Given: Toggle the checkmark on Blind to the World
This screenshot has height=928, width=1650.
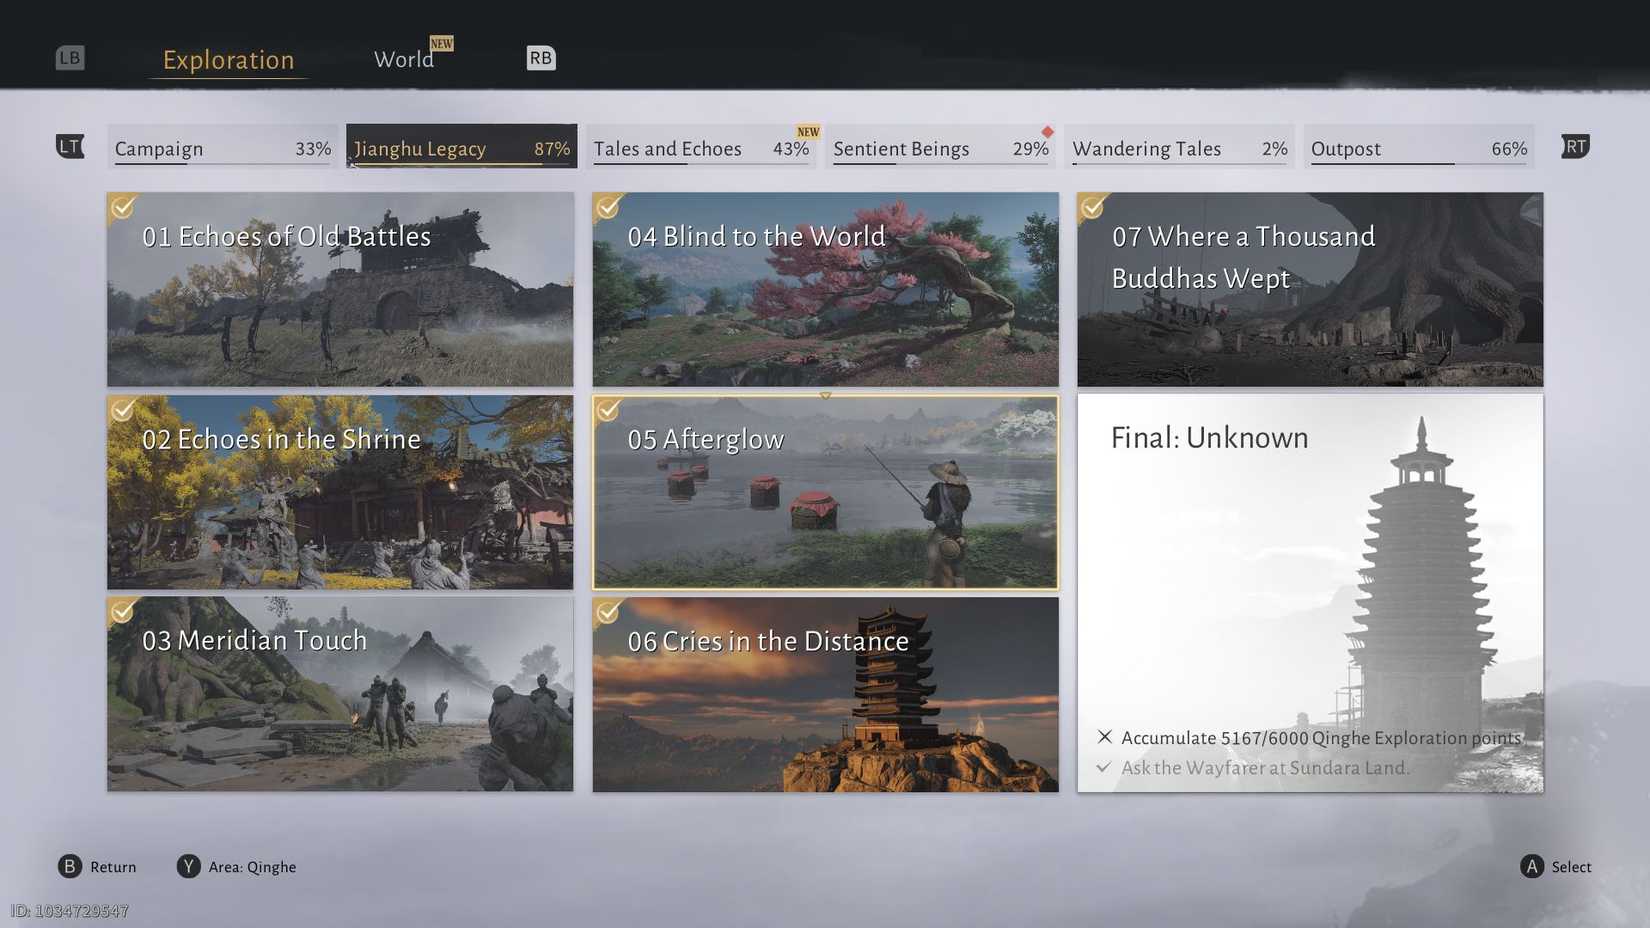Looking at the screenshot, I should click(x=607, y=207).
